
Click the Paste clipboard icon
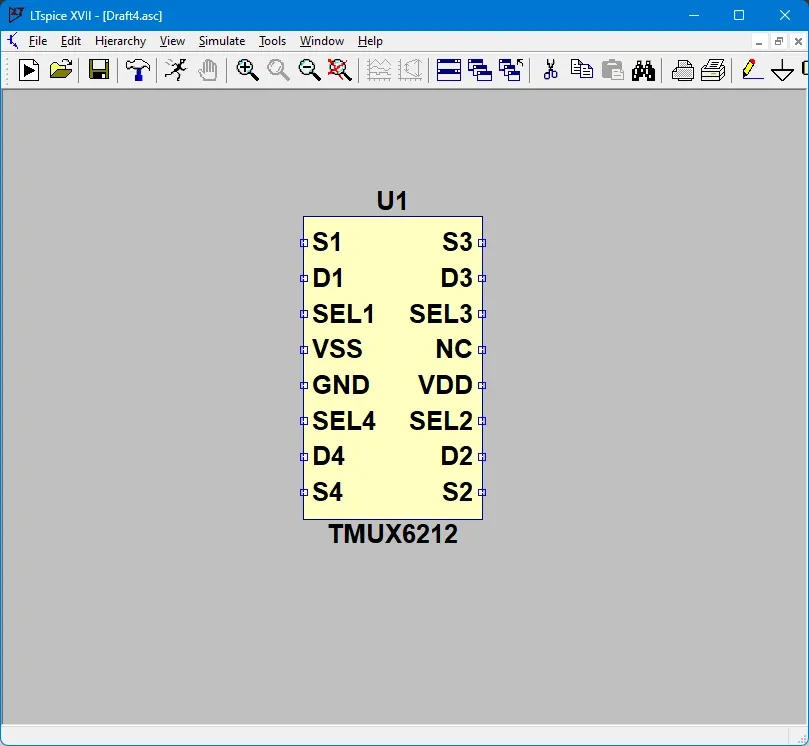[x=612, y=70]
